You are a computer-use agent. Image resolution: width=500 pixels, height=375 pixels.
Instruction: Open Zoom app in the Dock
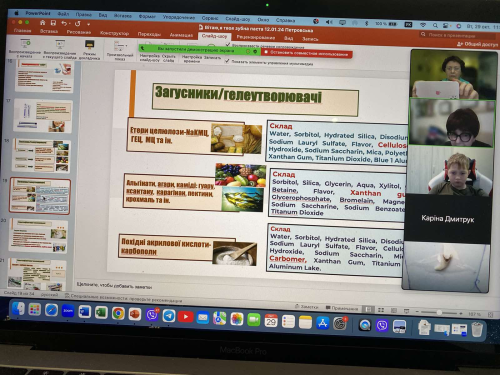tap(68, 311)
